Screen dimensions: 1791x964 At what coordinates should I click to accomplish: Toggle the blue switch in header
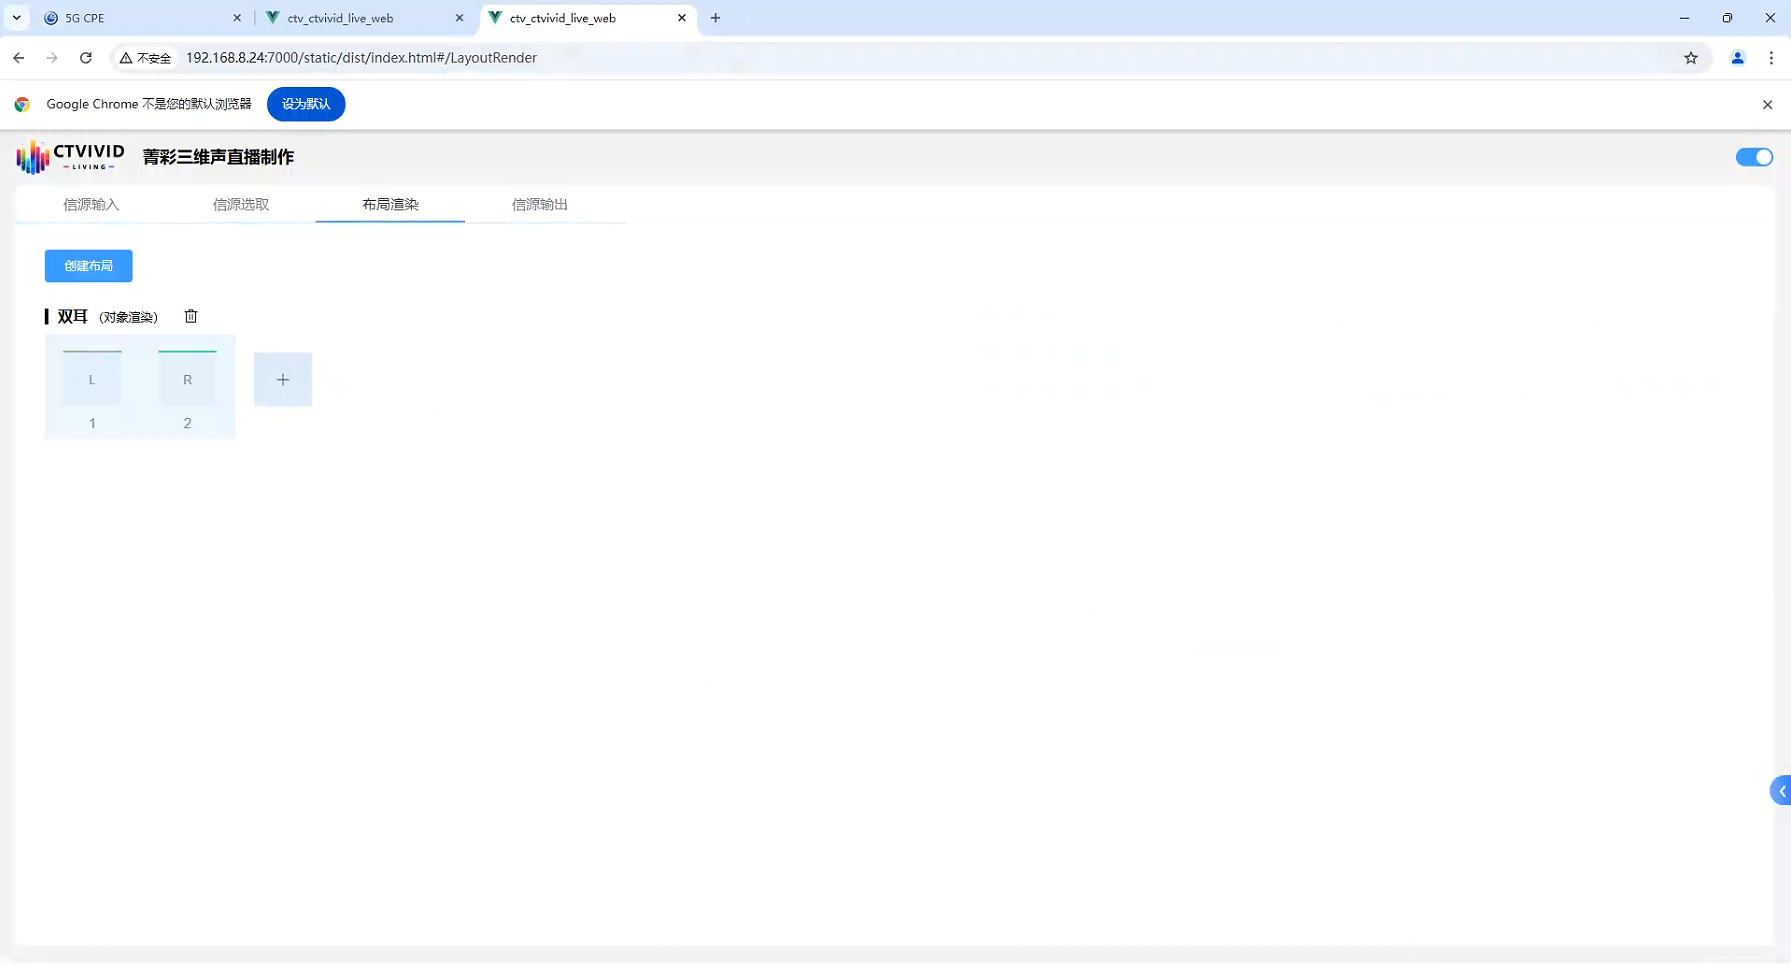coord(1753,157)
